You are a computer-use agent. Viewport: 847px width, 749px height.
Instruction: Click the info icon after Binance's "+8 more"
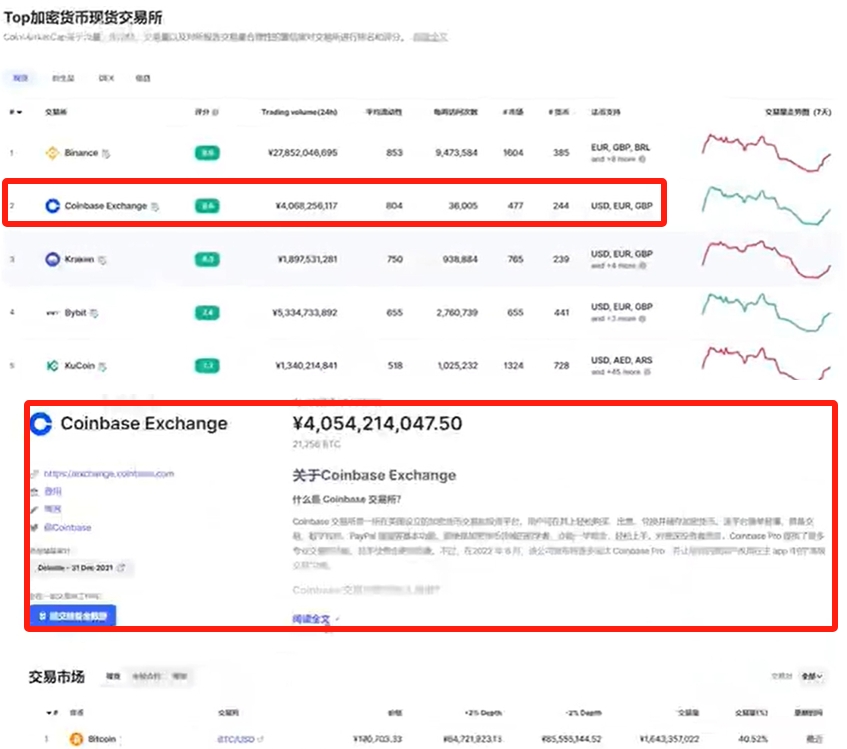[x=642, y=159]
